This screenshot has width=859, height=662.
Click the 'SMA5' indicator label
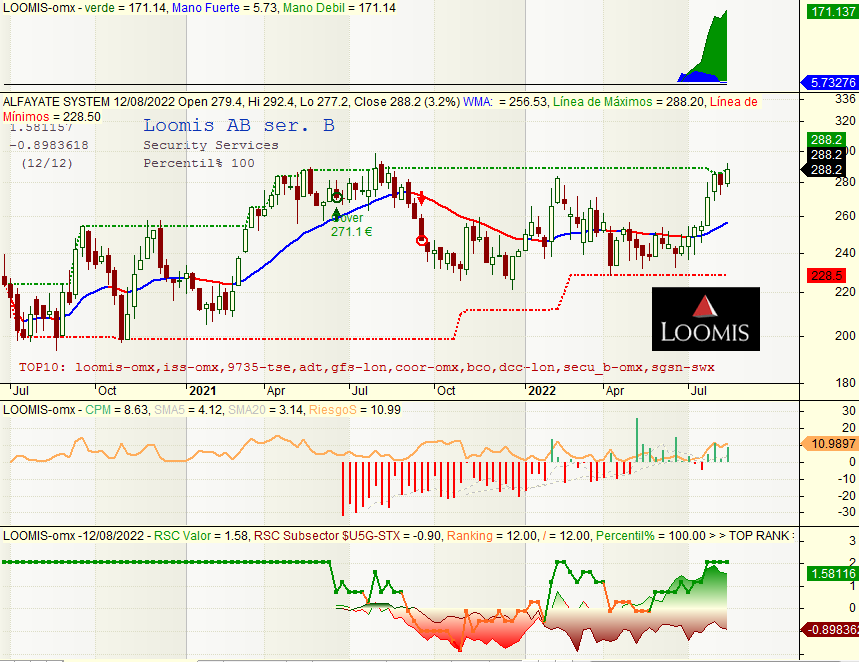[x=167, y=410]
